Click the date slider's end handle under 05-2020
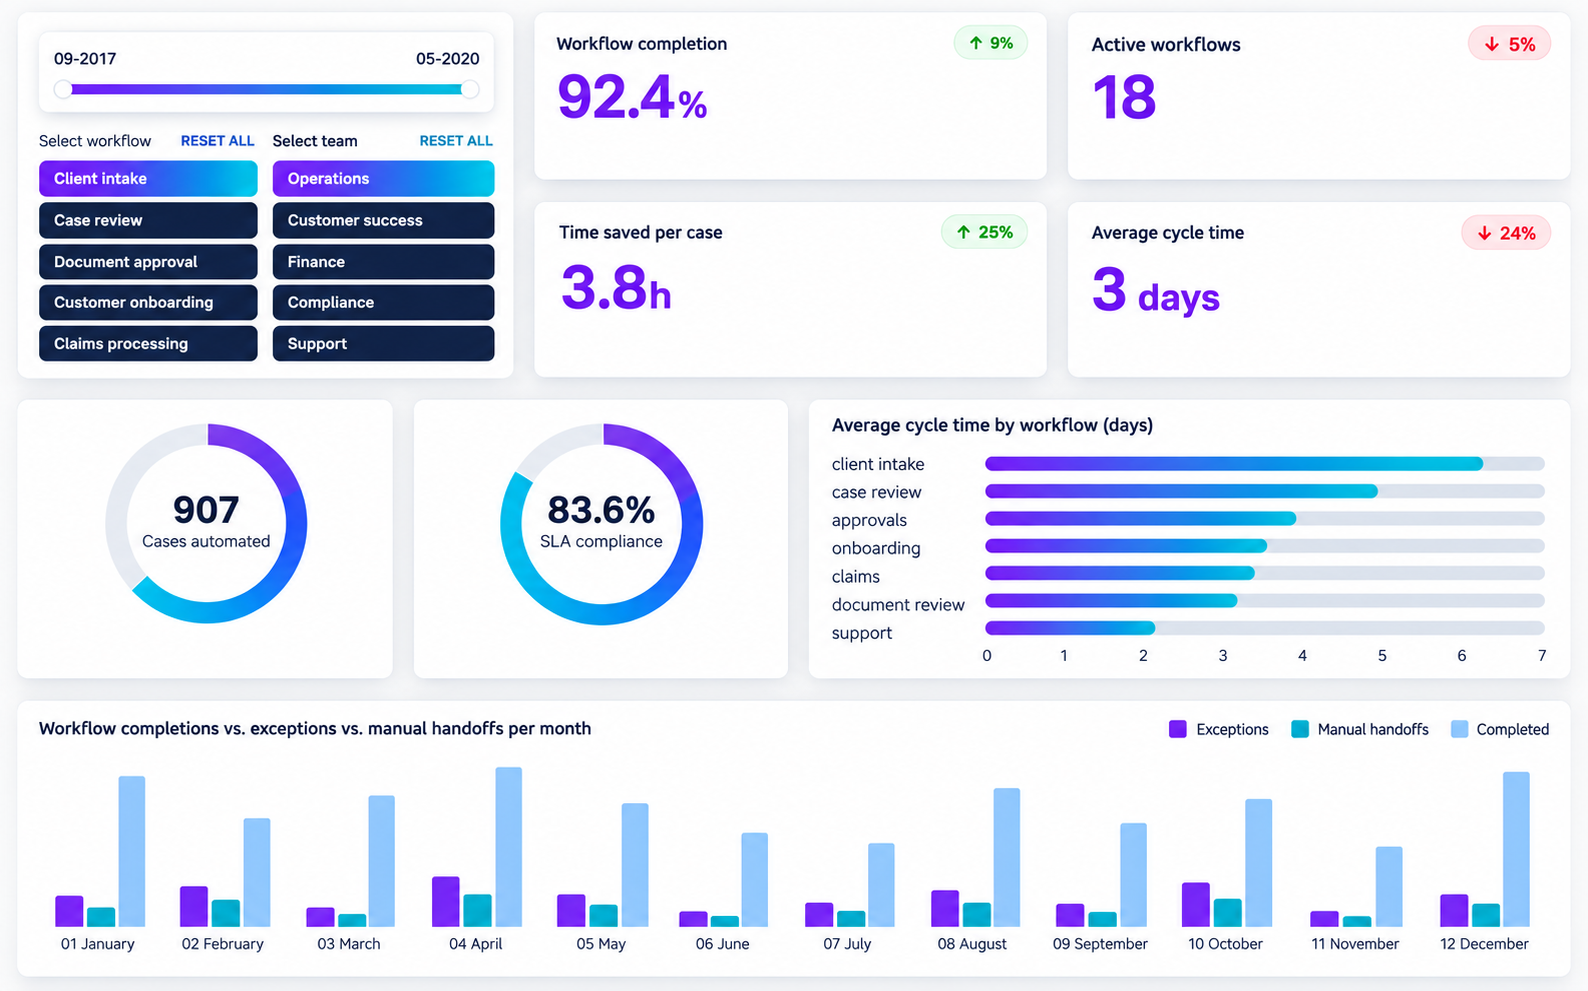This screenshot has width=1588, height=991. (x=469, y=89)
